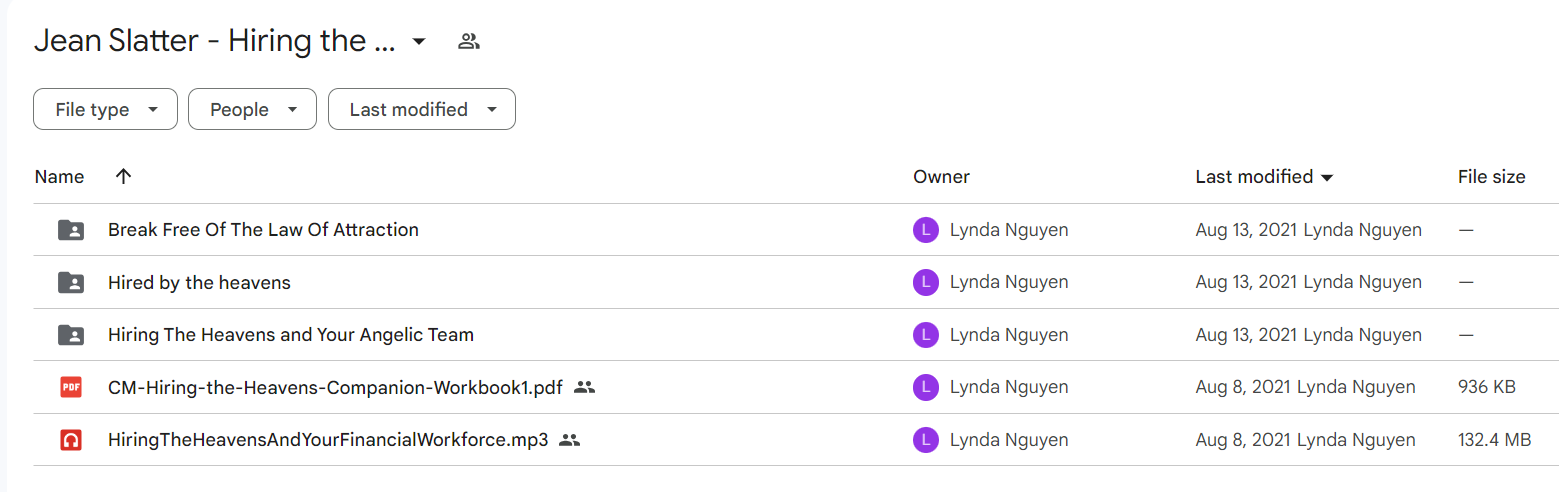Click the Hired by the heavens folder icon
1559x492 pixels.
coord(71,283)
